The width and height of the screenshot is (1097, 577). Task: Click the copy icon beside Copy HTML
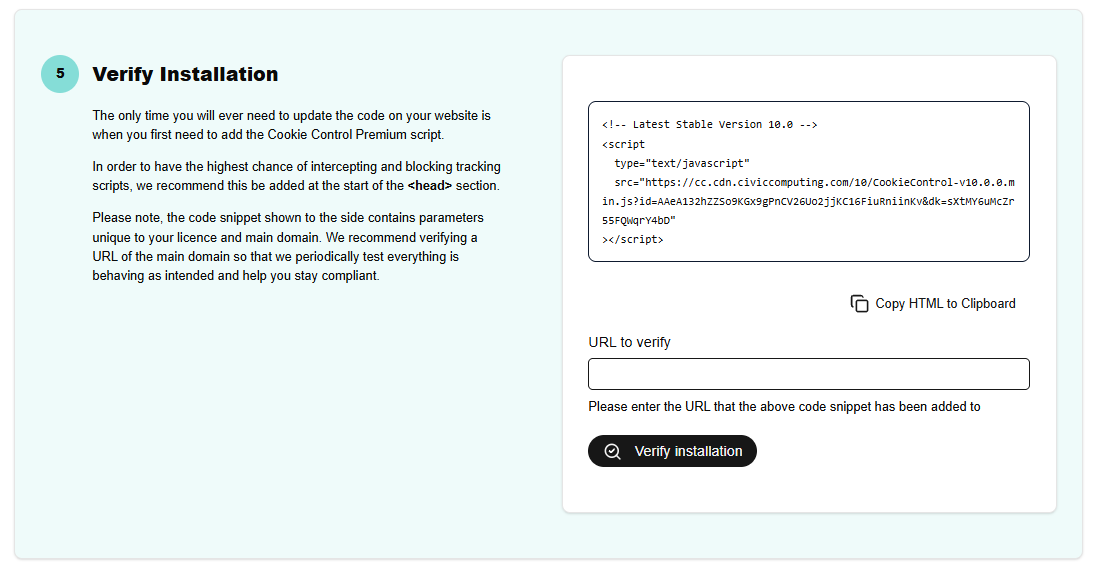pyautogui.click(x=859, y=304)
